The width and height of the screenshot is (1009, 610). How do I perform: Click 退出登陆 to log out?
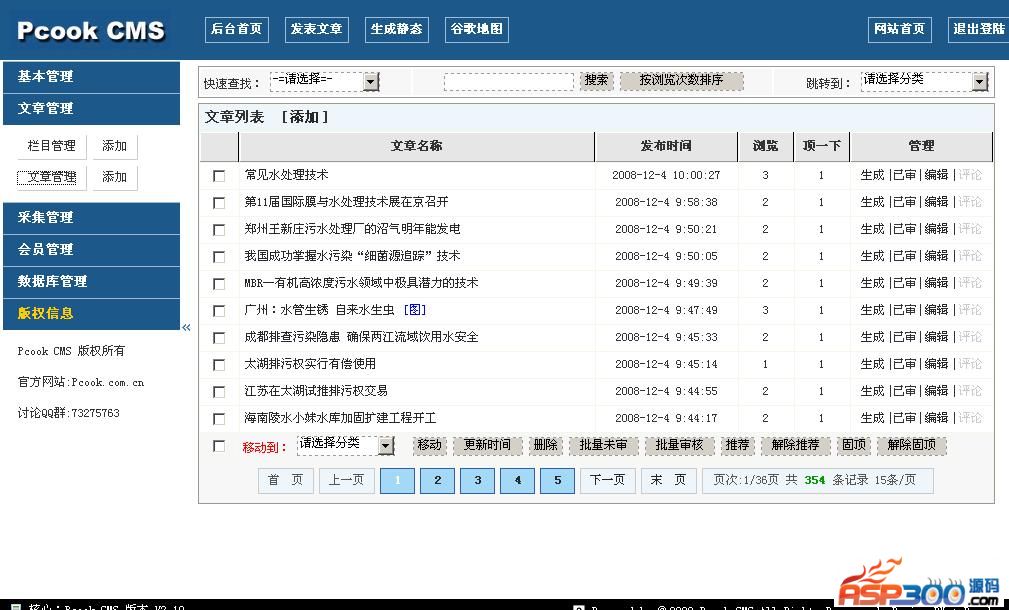978,29
